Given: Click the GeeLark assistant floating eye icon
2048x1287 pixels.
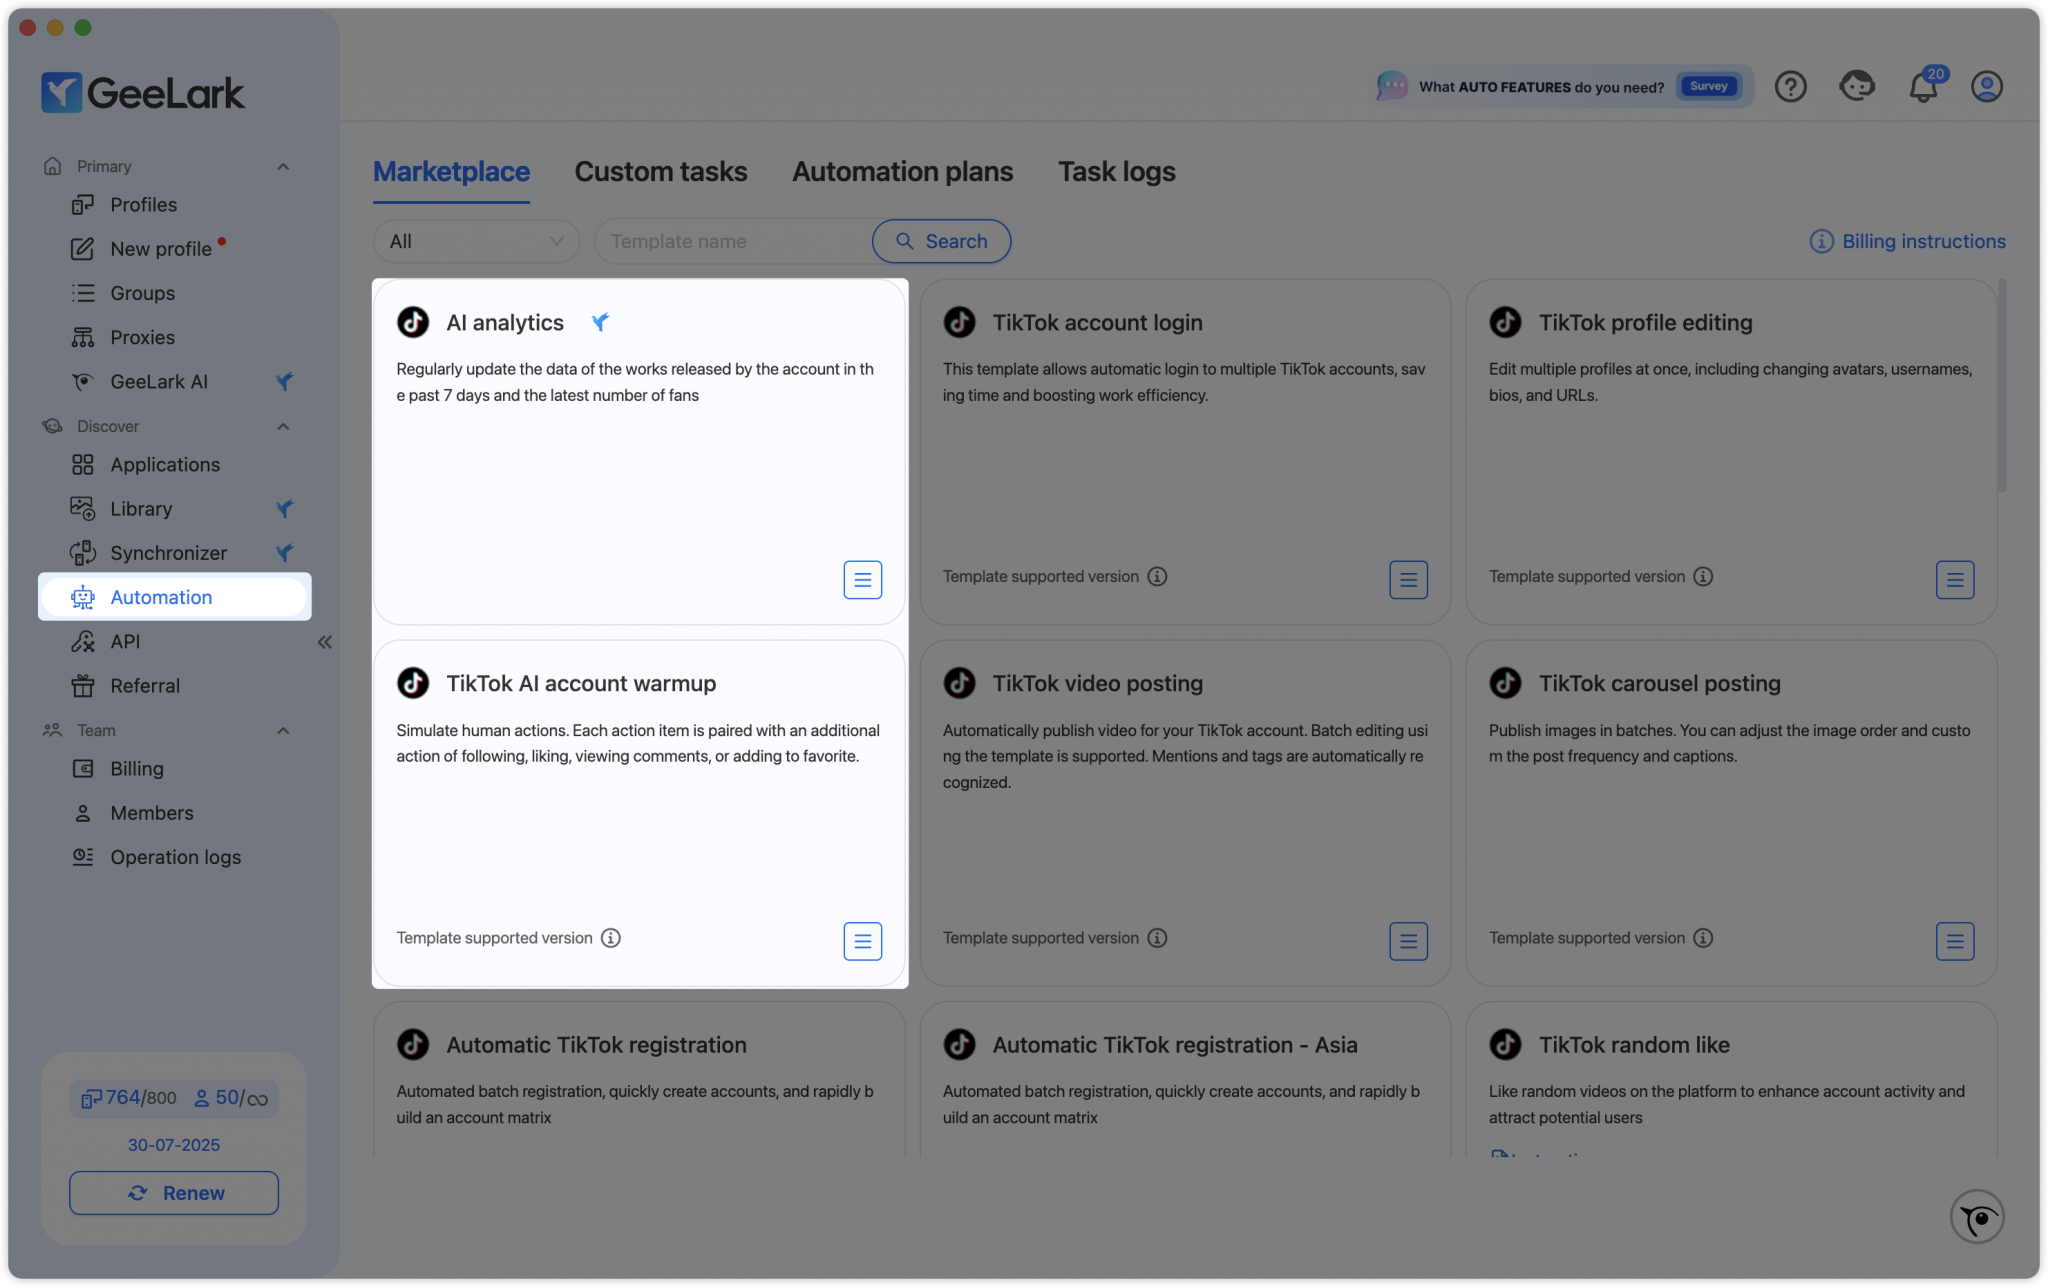Looking at the screenshot, I should point(1977,1217).
